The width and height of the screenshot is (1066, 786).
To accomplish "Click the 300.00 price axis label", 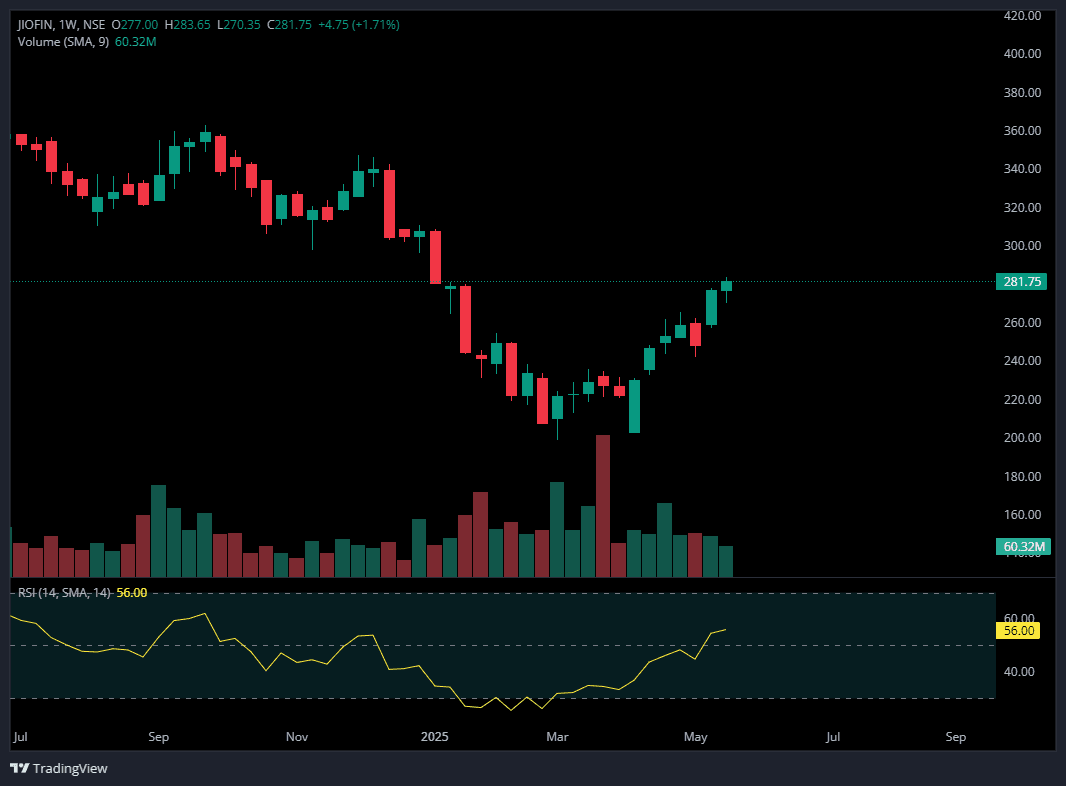I will coord(1022,245).
